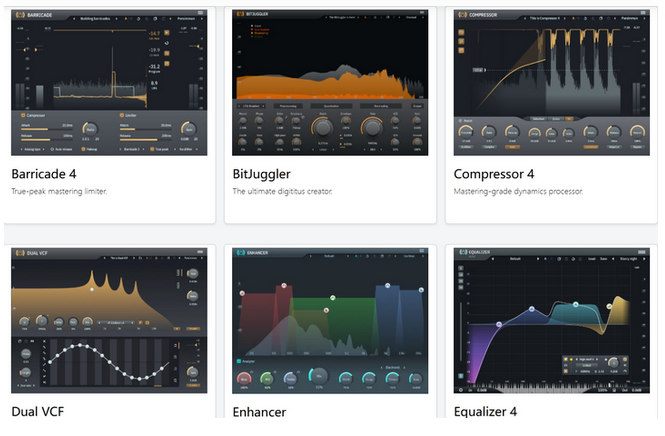
Task: Click the BitJuggler product title
Action: tap(261, 174)
